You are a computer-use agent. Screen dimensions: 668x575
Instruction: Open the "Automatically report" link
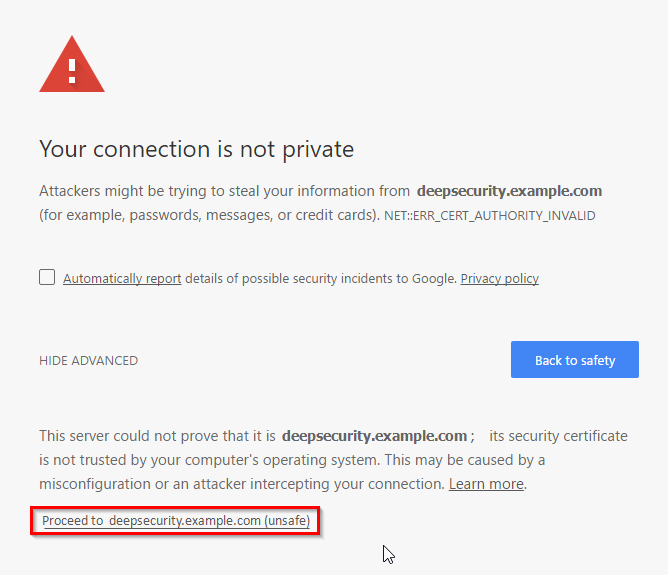click(x=122, y=279)
